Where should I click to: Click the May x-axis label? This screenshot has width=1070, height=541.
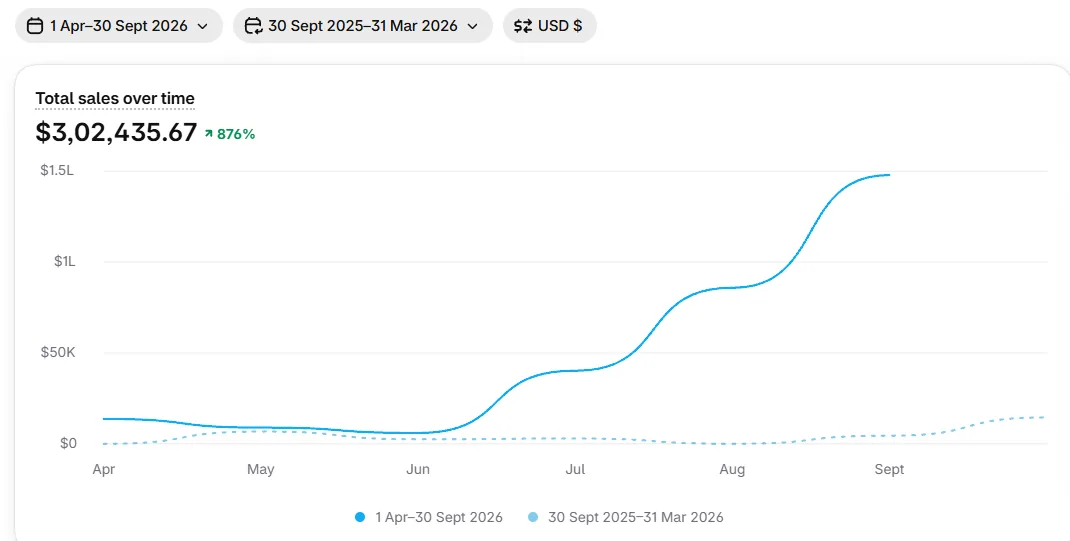point(261,469)
